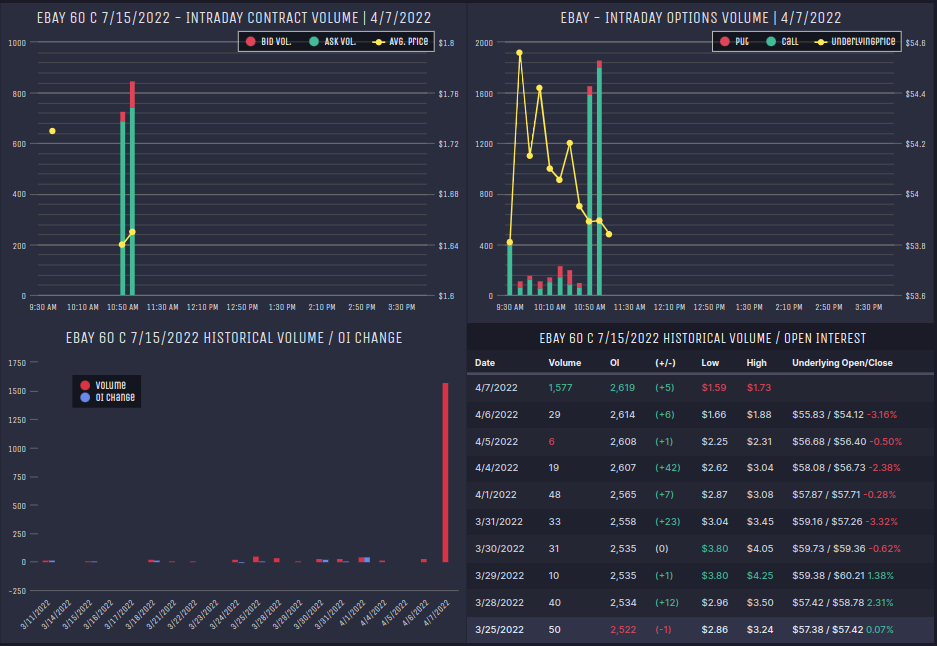Toggle the Put legend entry
Viewport: 937px width, 646px height.
click(x=734, y=41)
